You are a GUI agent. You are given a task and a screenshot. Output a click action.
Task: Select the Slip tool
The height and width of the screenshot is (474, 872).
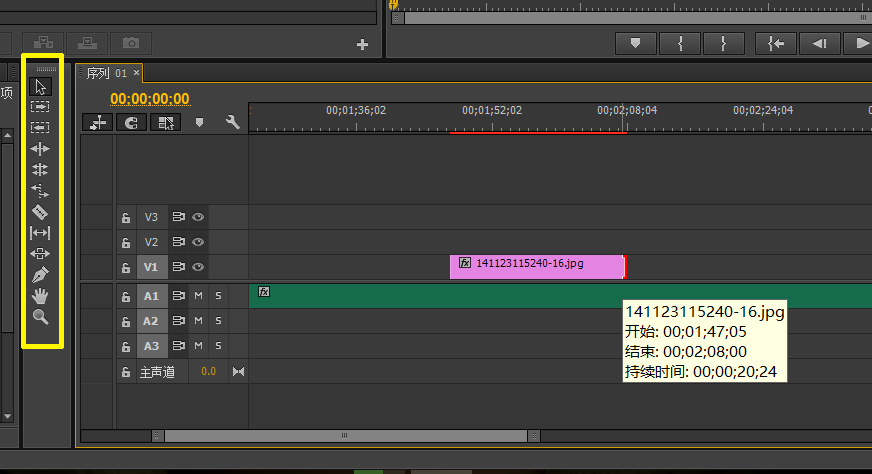pos(40,233)
